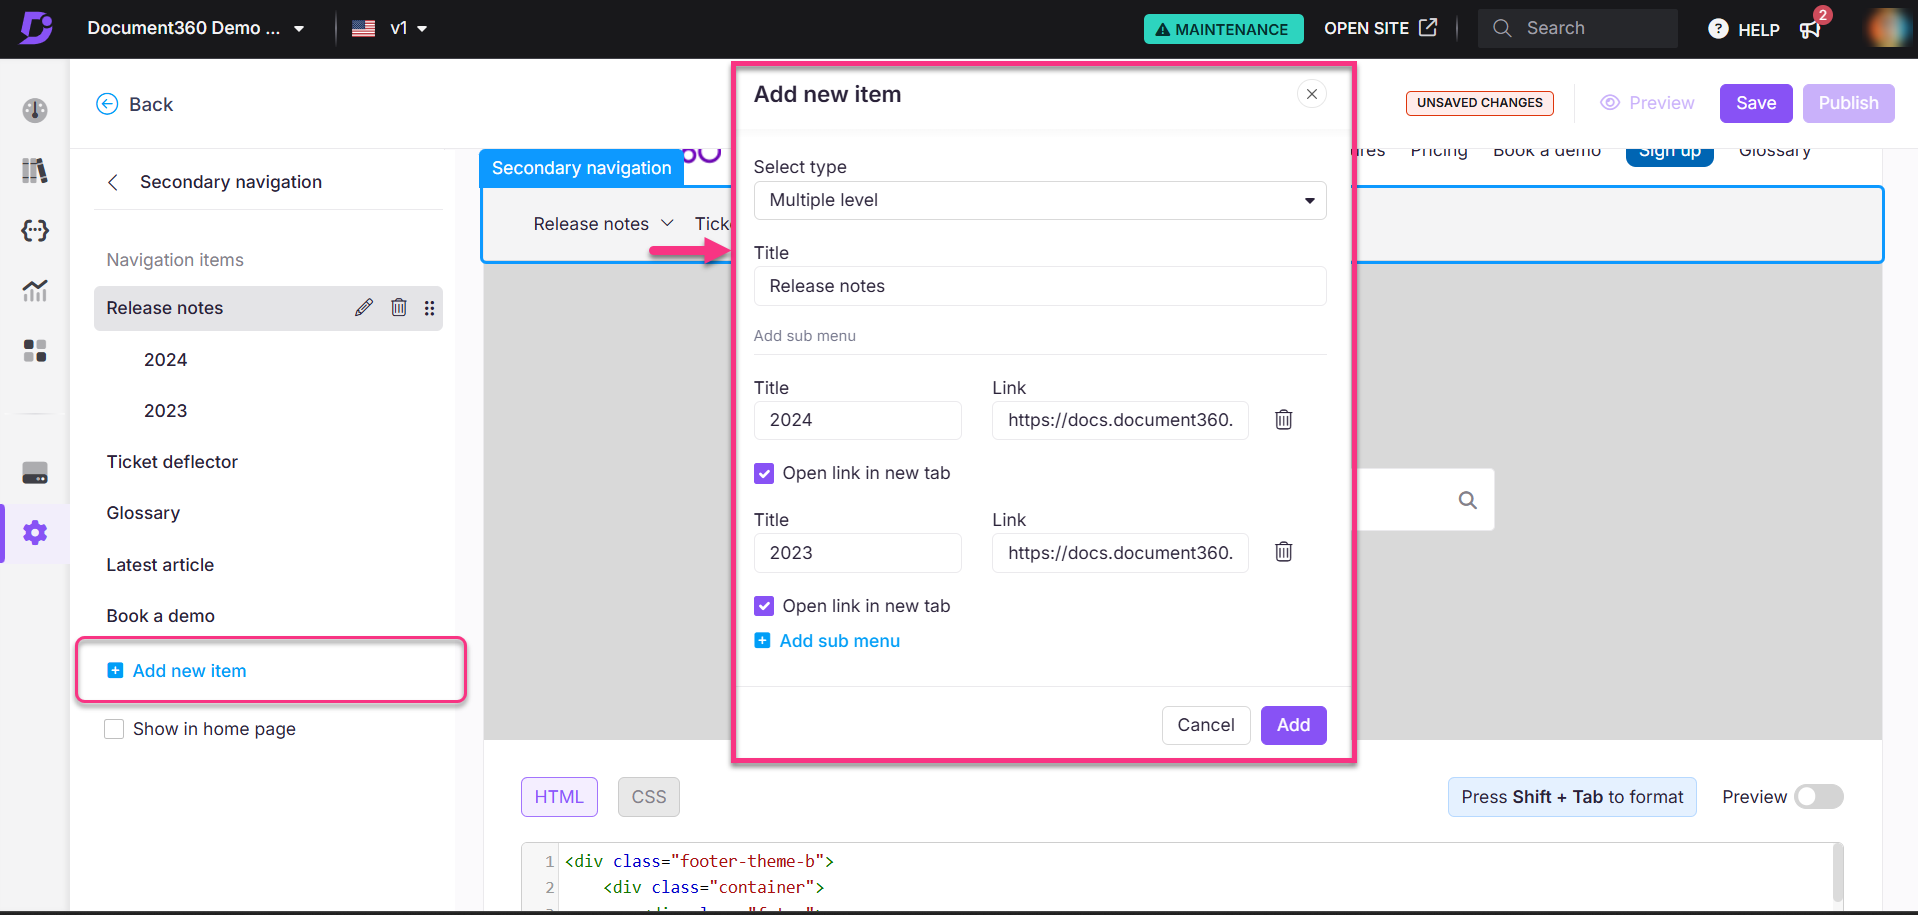Click the HELP question mark icon
Screen dimensions: 1918x915
pyautogui.click(x=1718, y=29)
